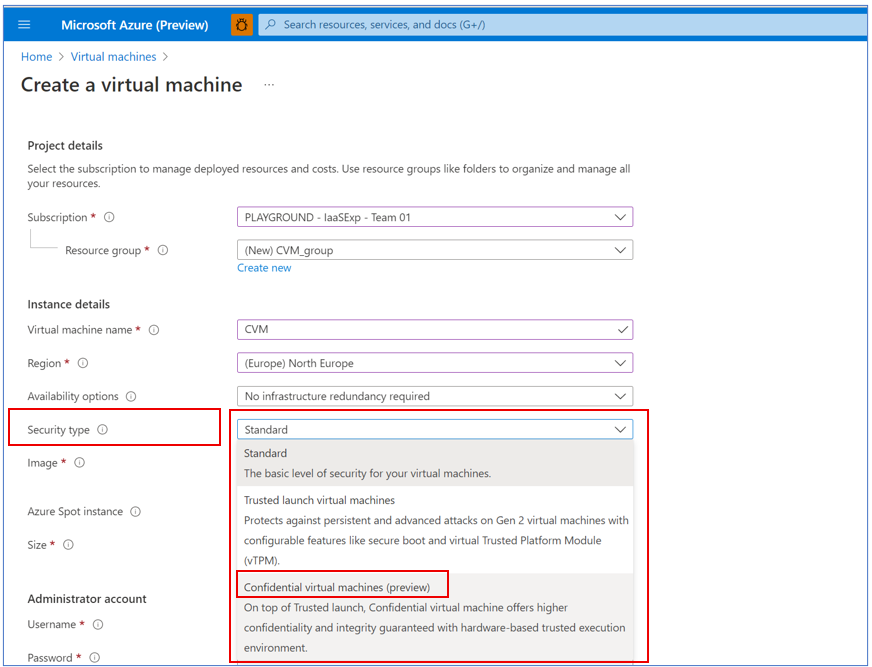The image size is (872, 667).
Task: Click the Microsoft Azure (Preview) title
Action: tap(135, 25)
